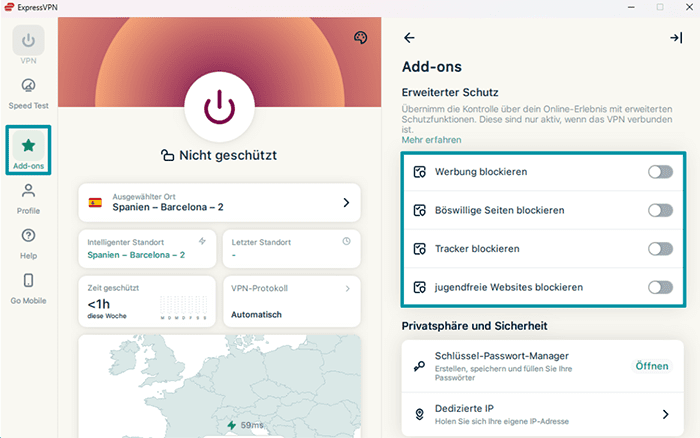Open Dedizierte IP chevron arrow

click(664, 414)
